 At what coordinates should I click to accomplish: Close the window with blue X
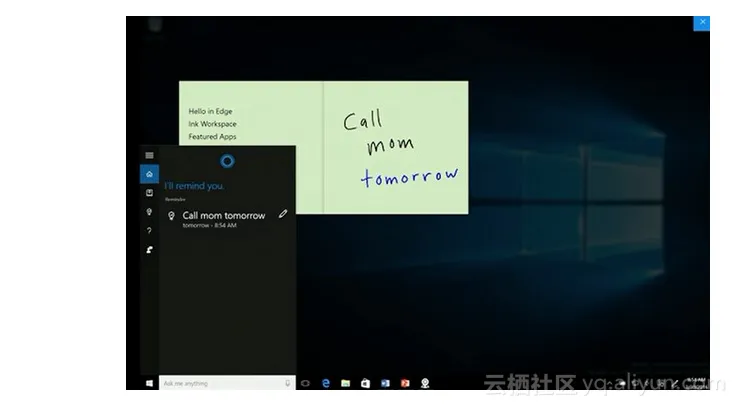pyautogui.click(x=702, y=22)
